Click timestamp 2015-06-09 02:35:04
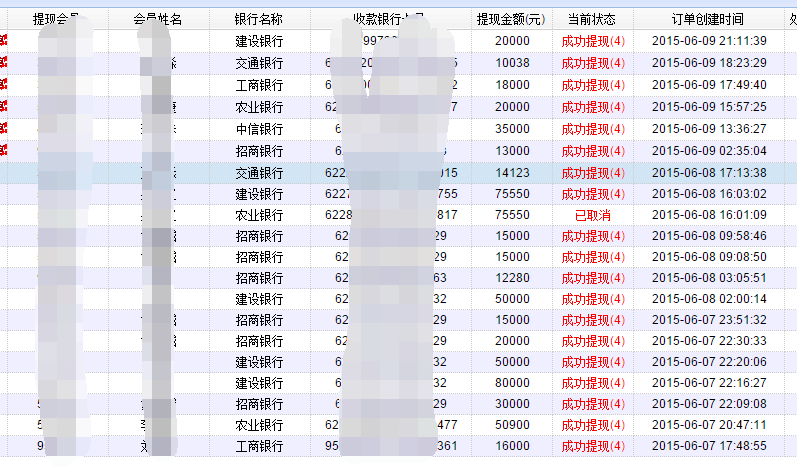 click(x=709, y=151)
